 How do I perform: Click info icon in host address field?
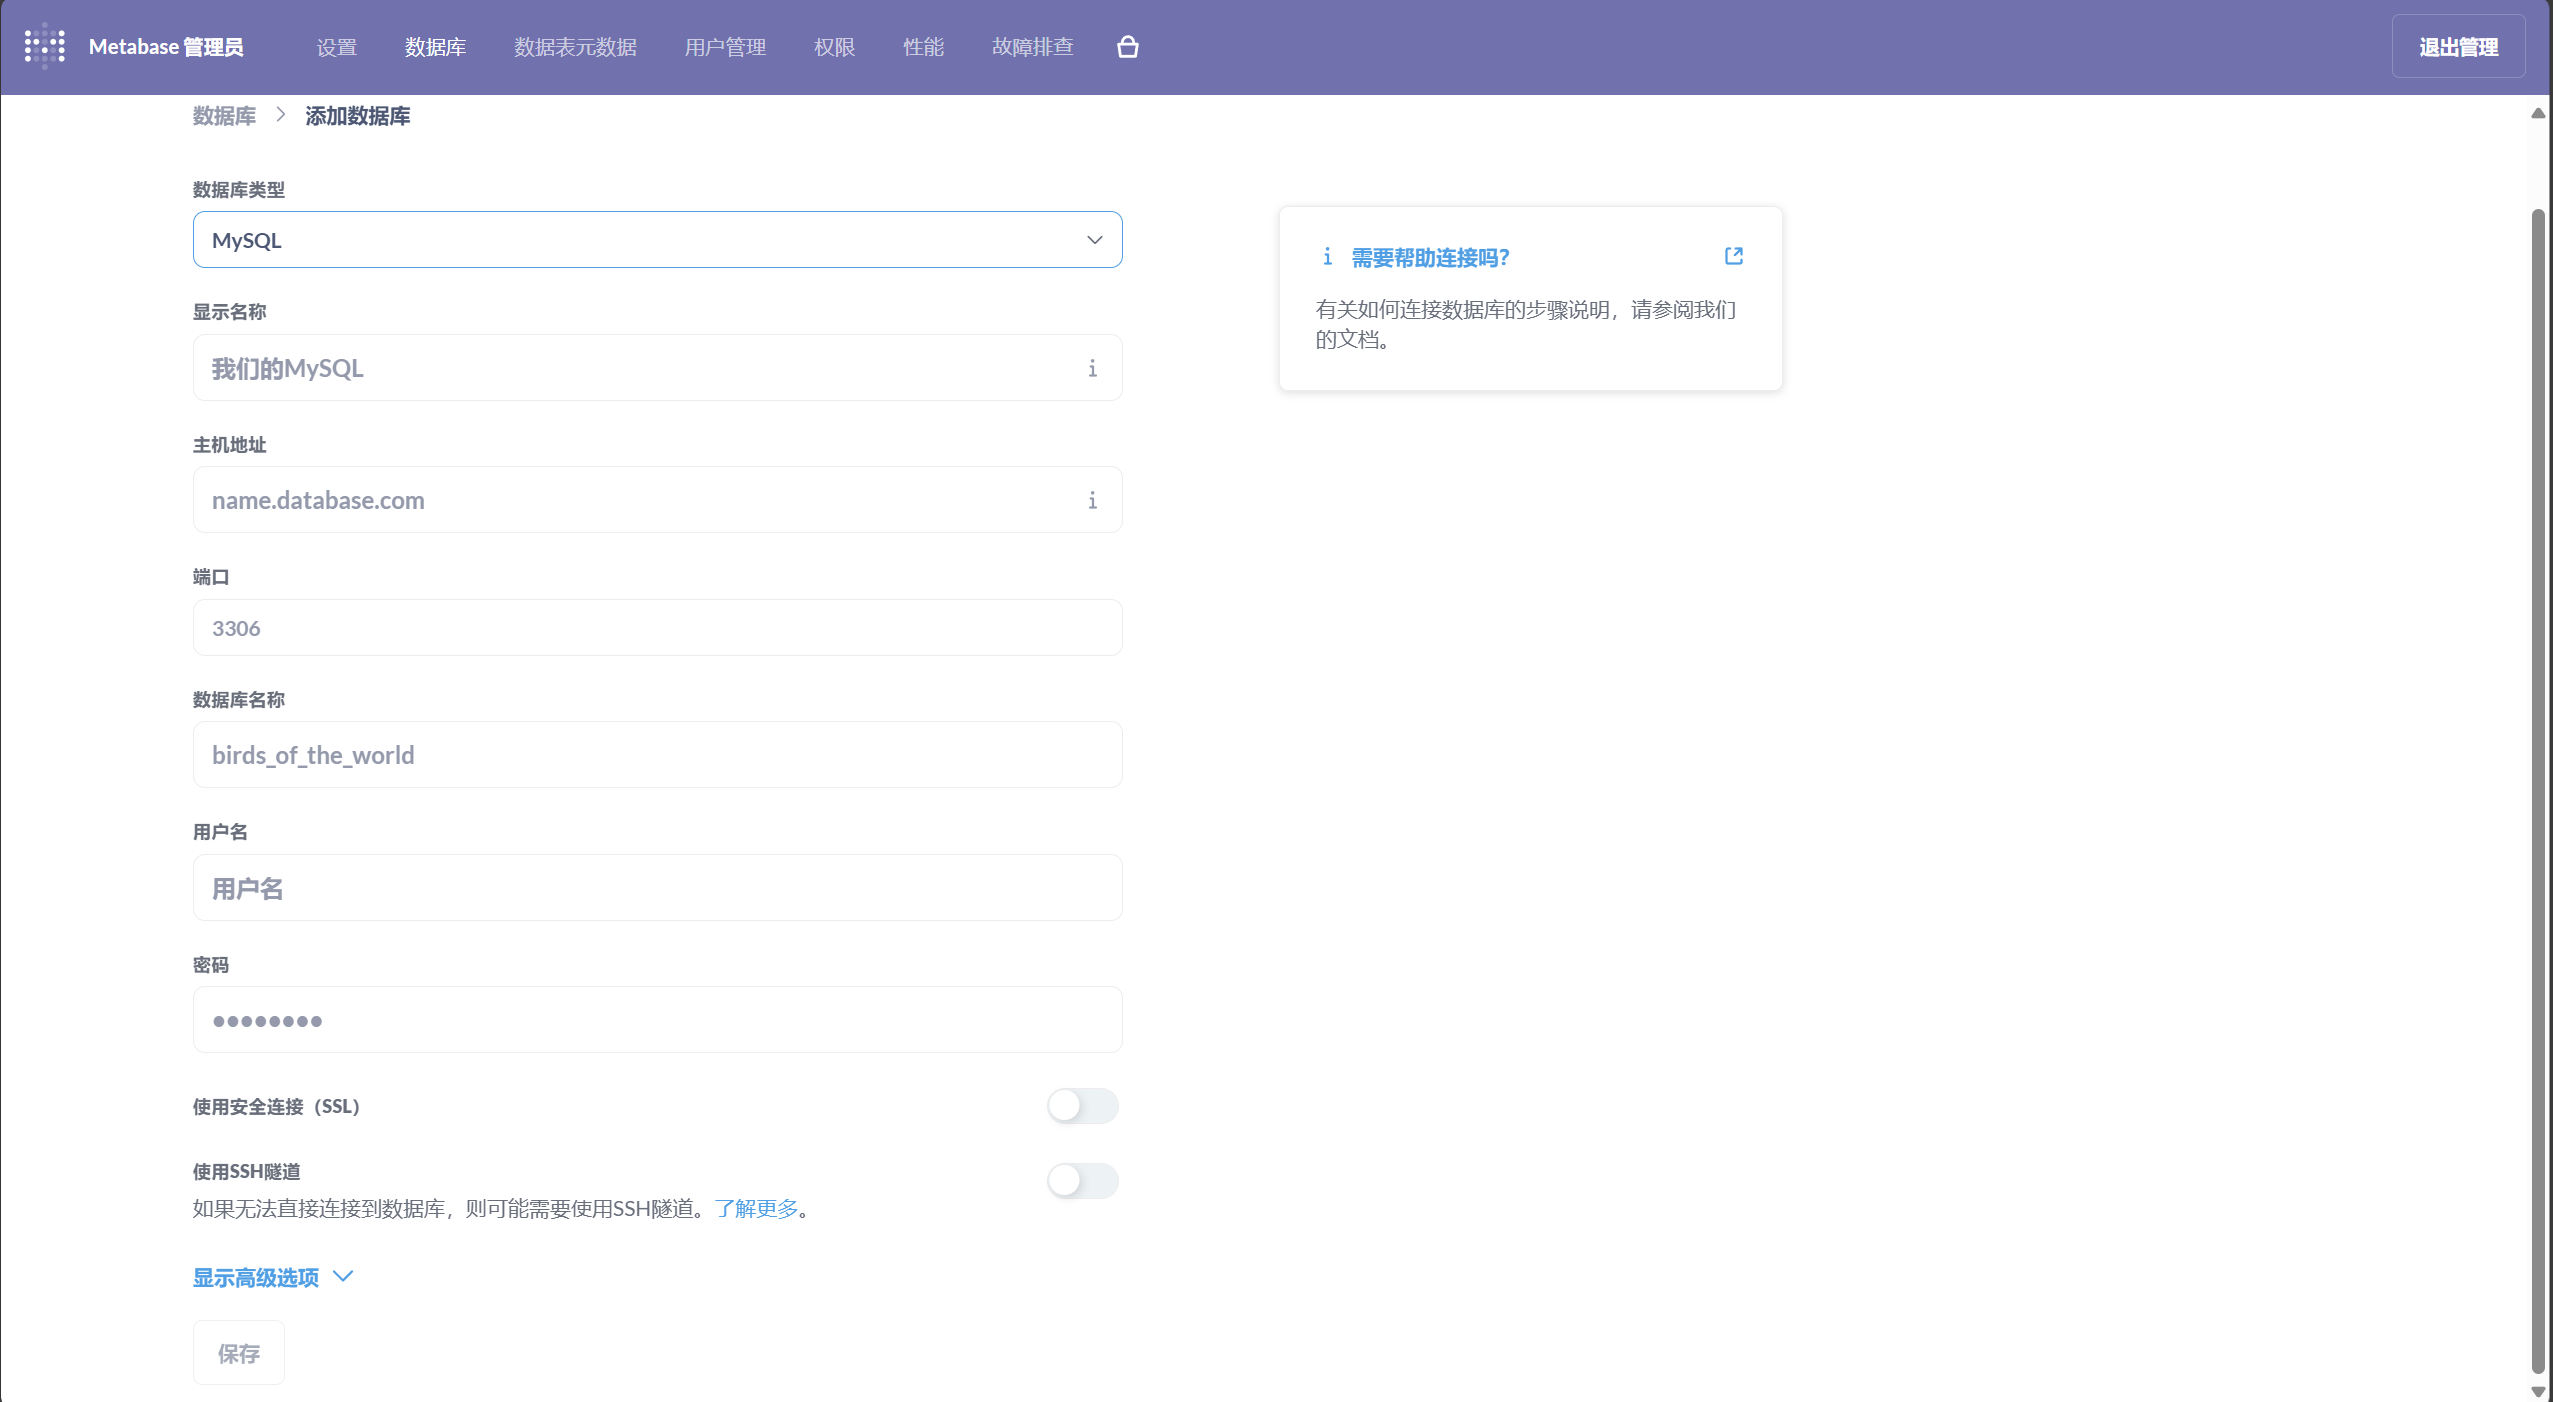(1092, 500)
